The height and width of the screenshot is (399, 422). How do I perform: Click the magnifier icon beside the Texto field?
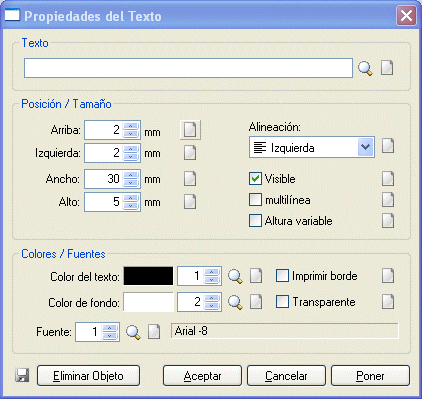point(365,68)
